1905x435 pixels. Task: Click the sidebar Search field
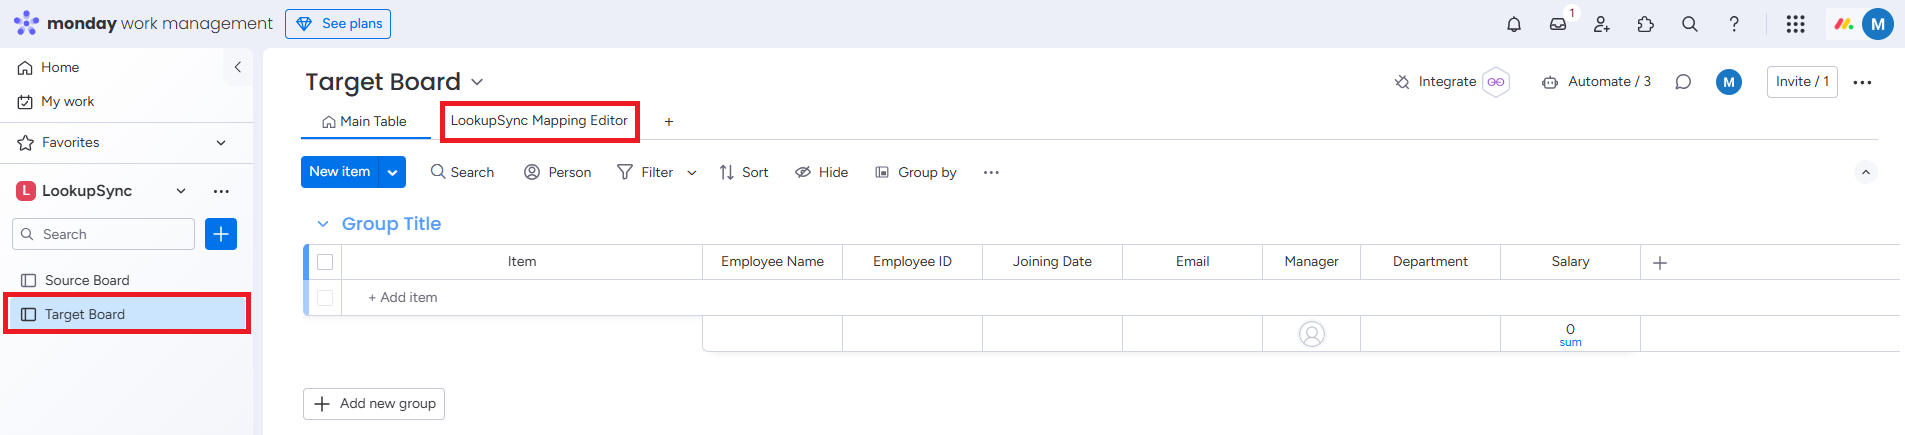(x=103, y=234)
